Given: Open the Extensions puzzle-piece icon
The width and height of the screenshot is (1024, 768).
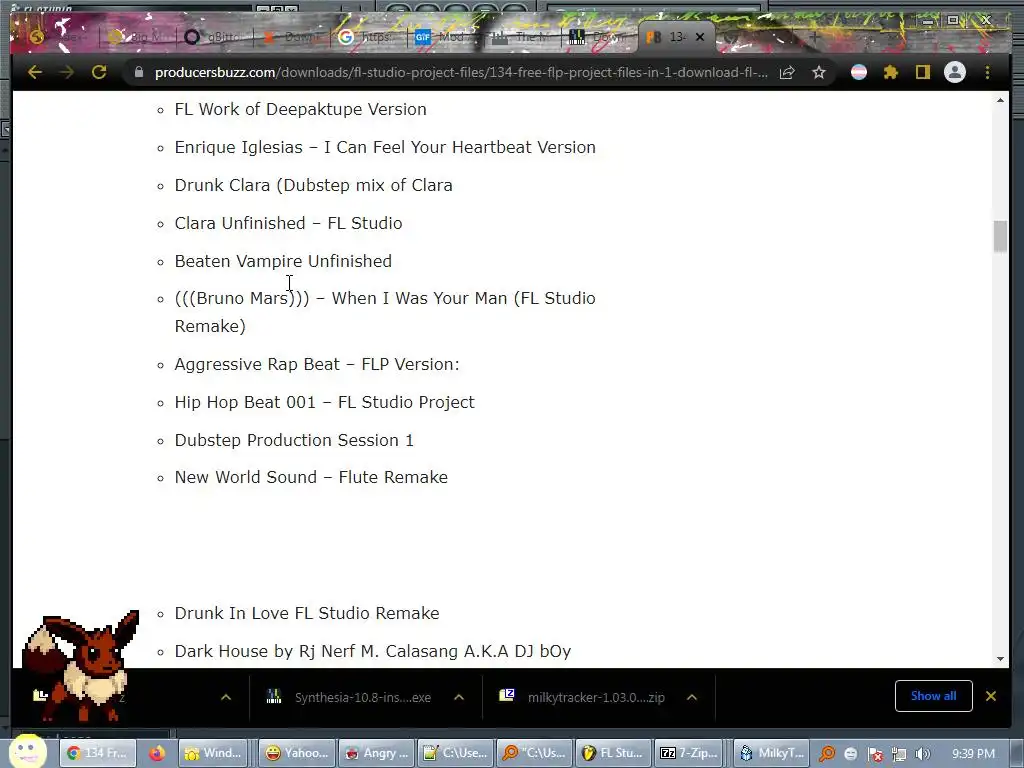Looking at the screenshot, I should point(891,72).
